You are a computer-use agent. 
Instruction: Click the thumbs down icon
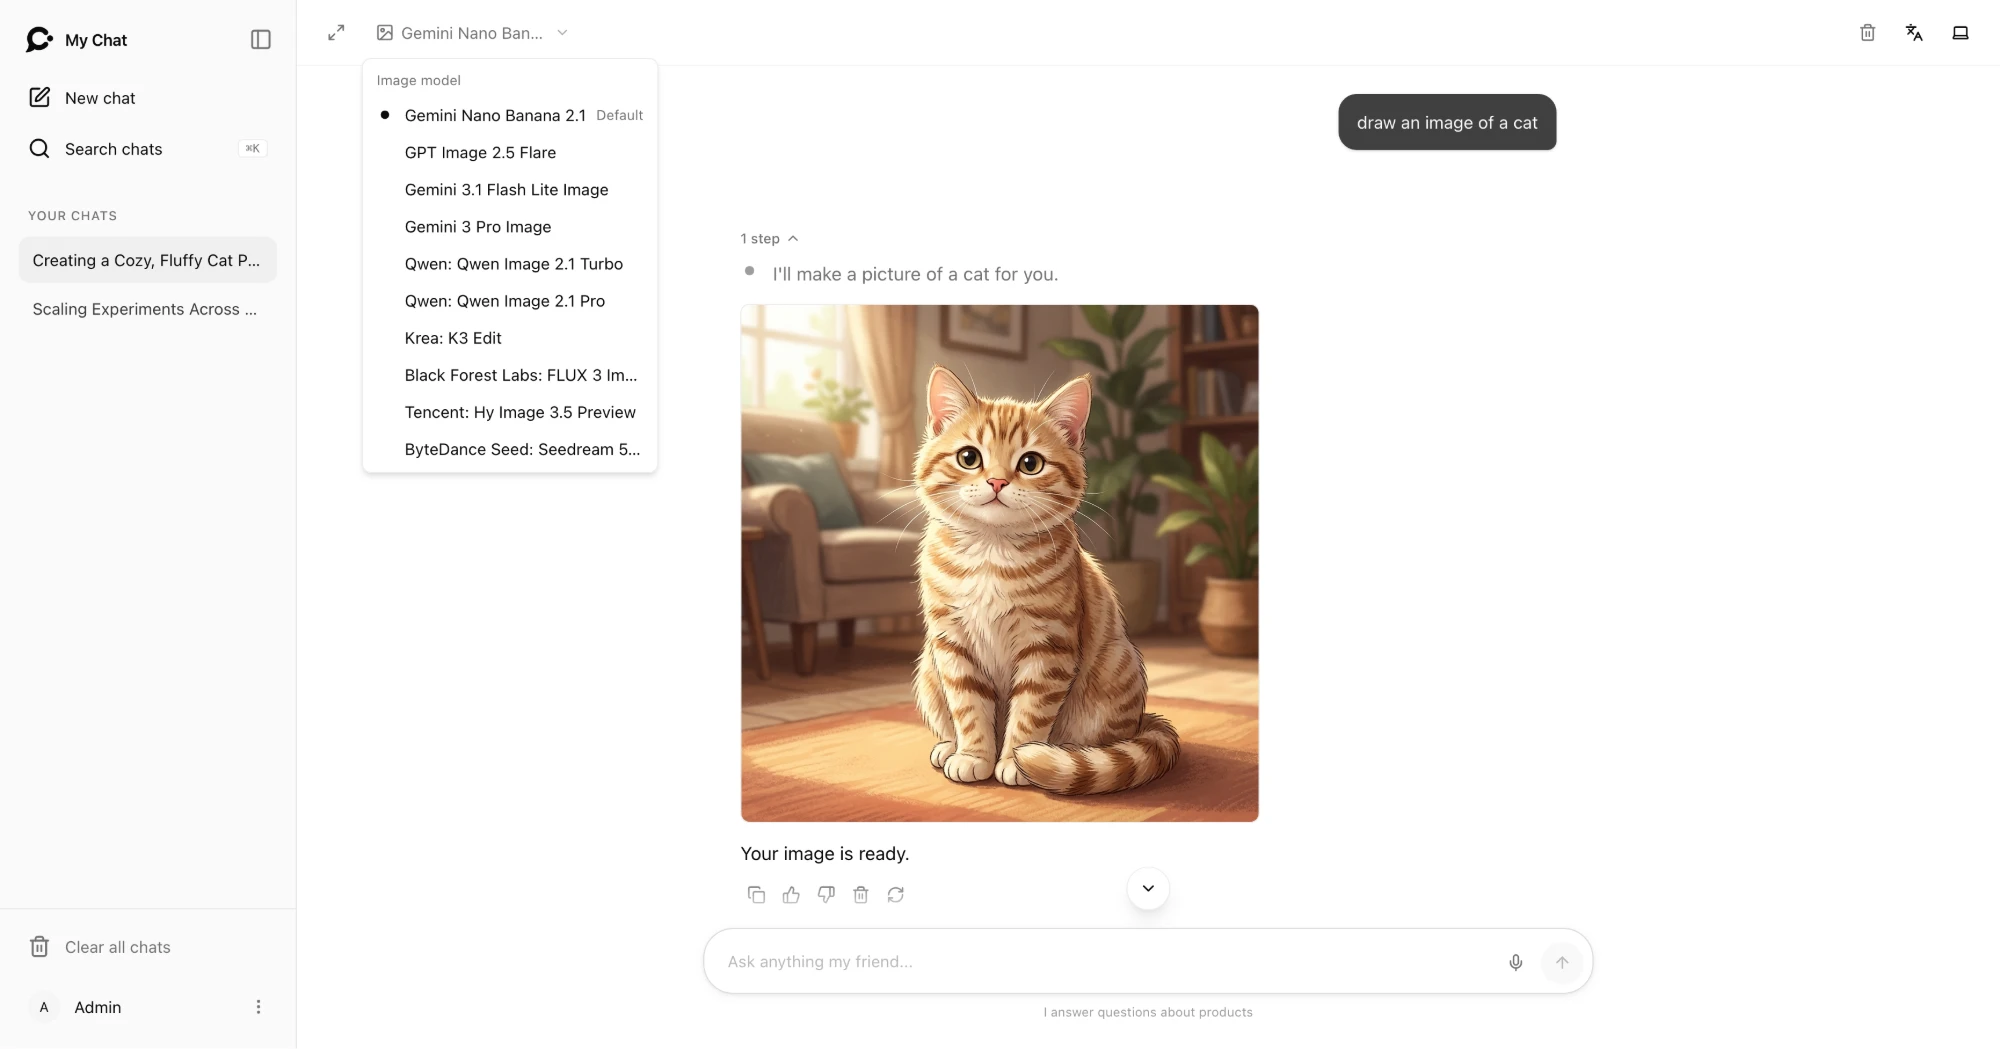click(826, 895)
